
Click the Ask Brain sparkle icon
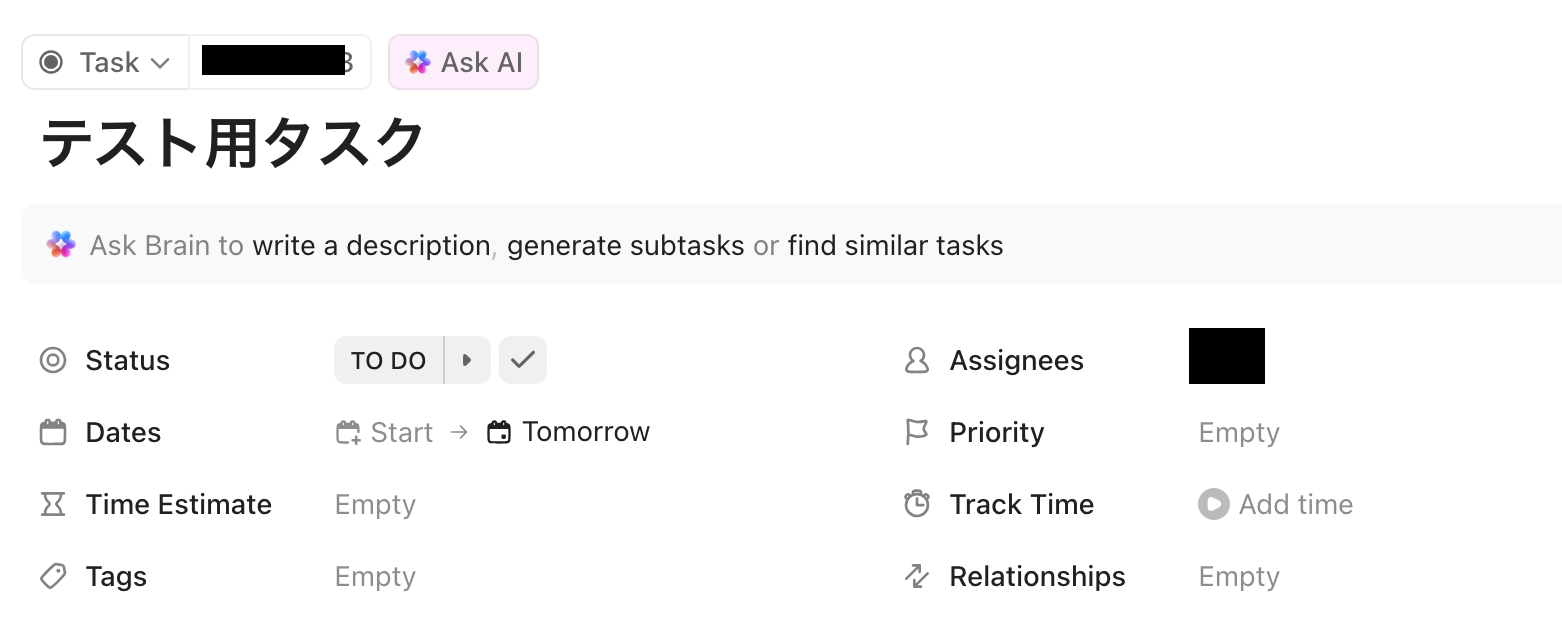pos(61,245)
